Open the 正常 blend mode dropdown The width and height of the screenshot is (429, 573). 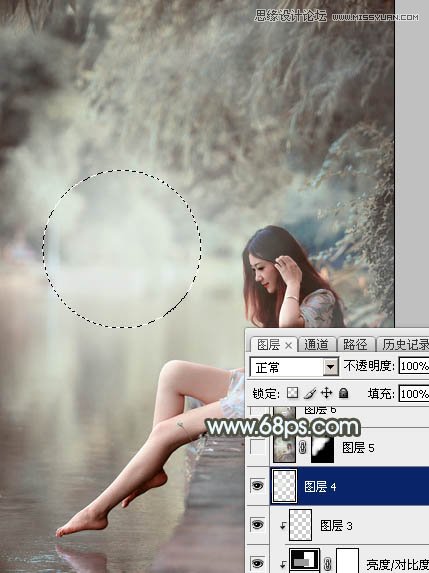point(331,367)
